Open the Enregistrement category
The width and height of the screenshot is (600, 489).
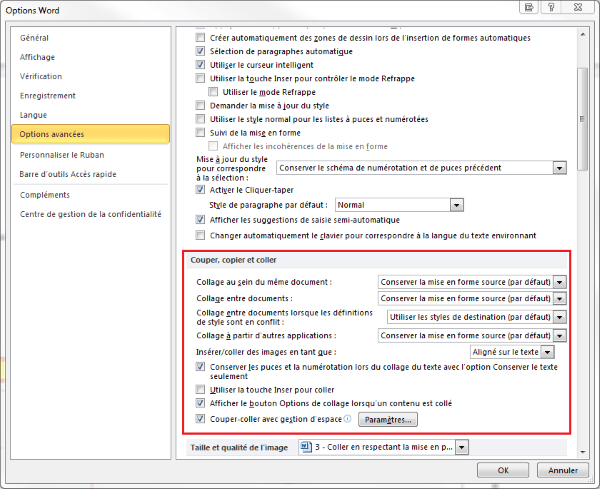(x=48, y=96)
